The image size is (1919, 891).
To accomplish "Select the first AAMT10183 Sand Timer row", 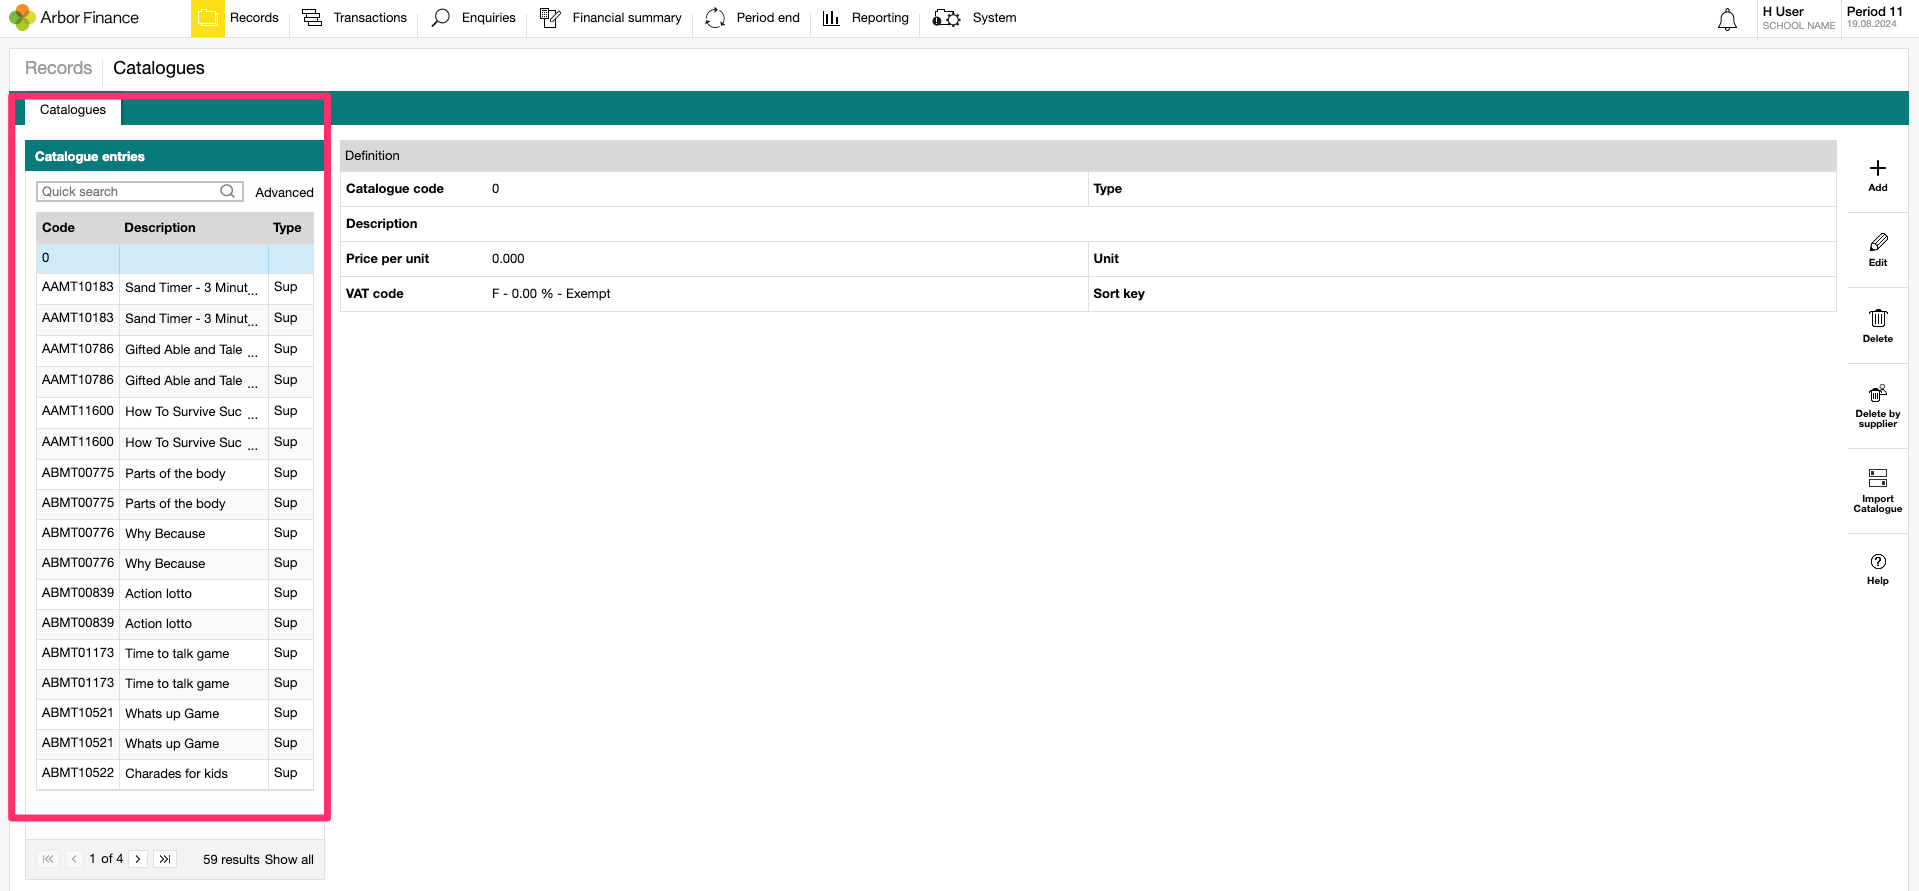I will [175, 288].
